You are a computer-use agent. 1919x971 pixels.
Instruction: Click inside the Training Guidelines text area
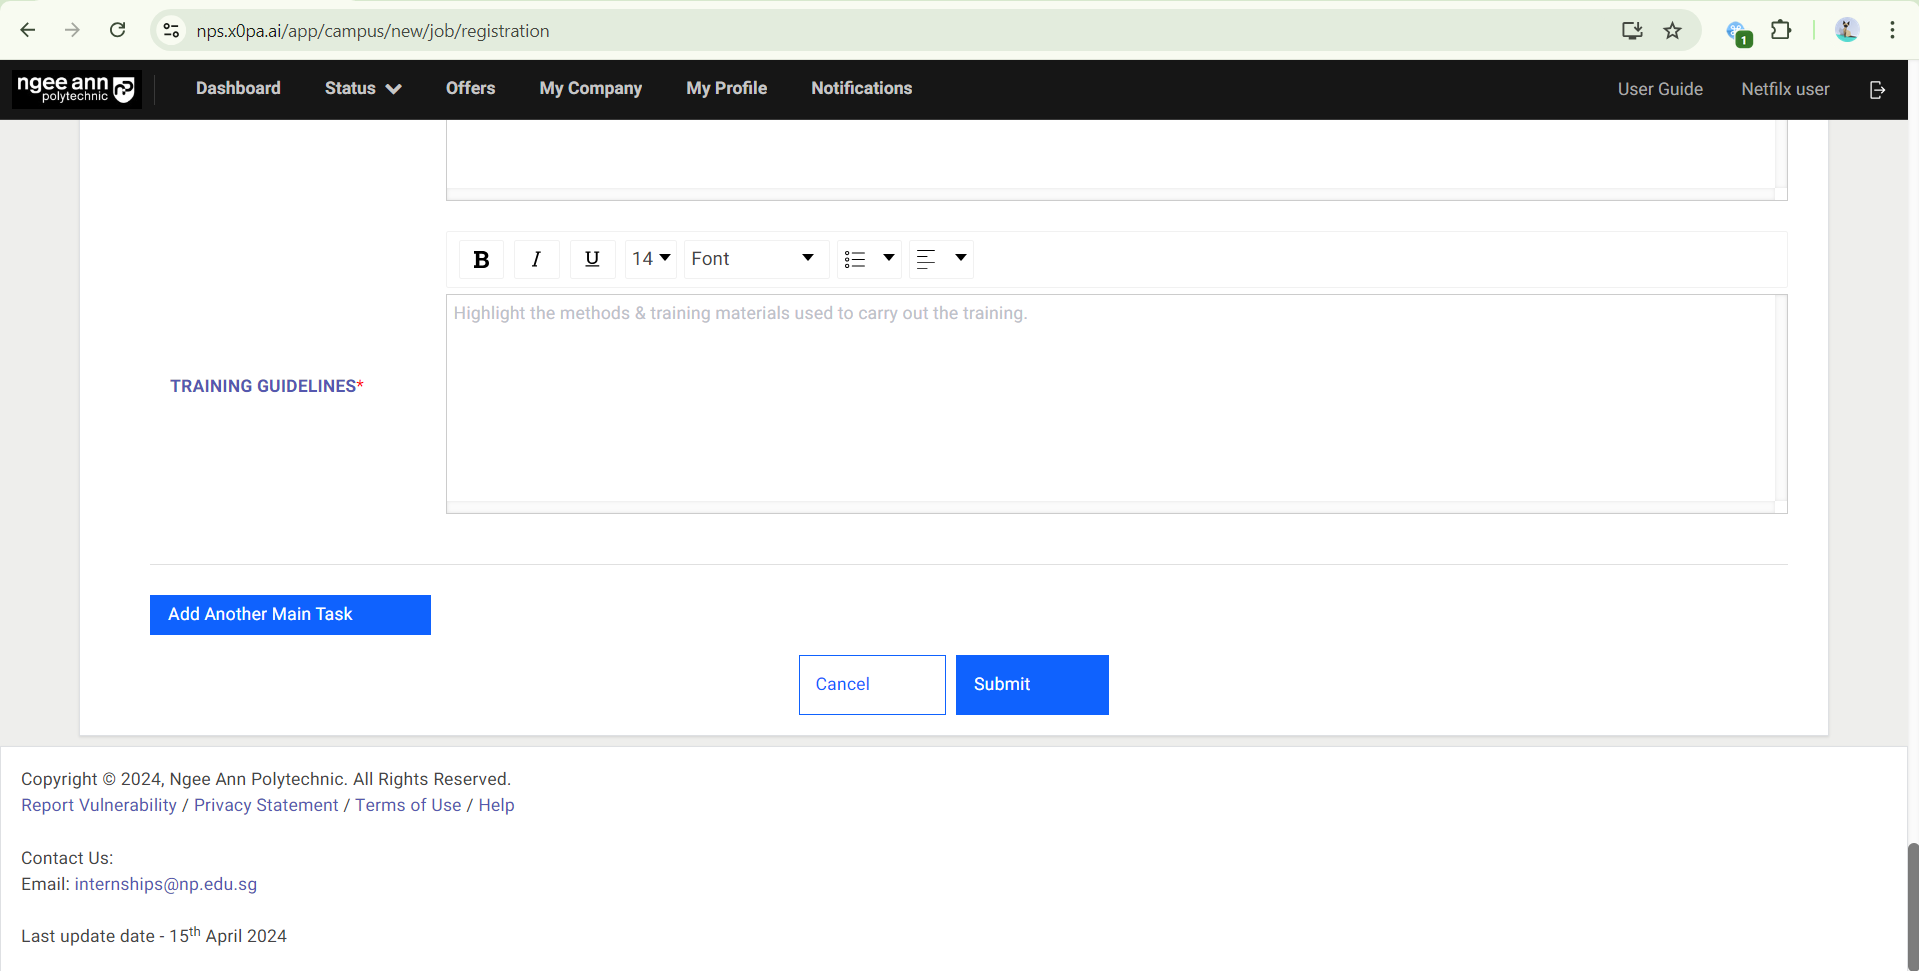pyautogui.click(x=1110, y=400)
